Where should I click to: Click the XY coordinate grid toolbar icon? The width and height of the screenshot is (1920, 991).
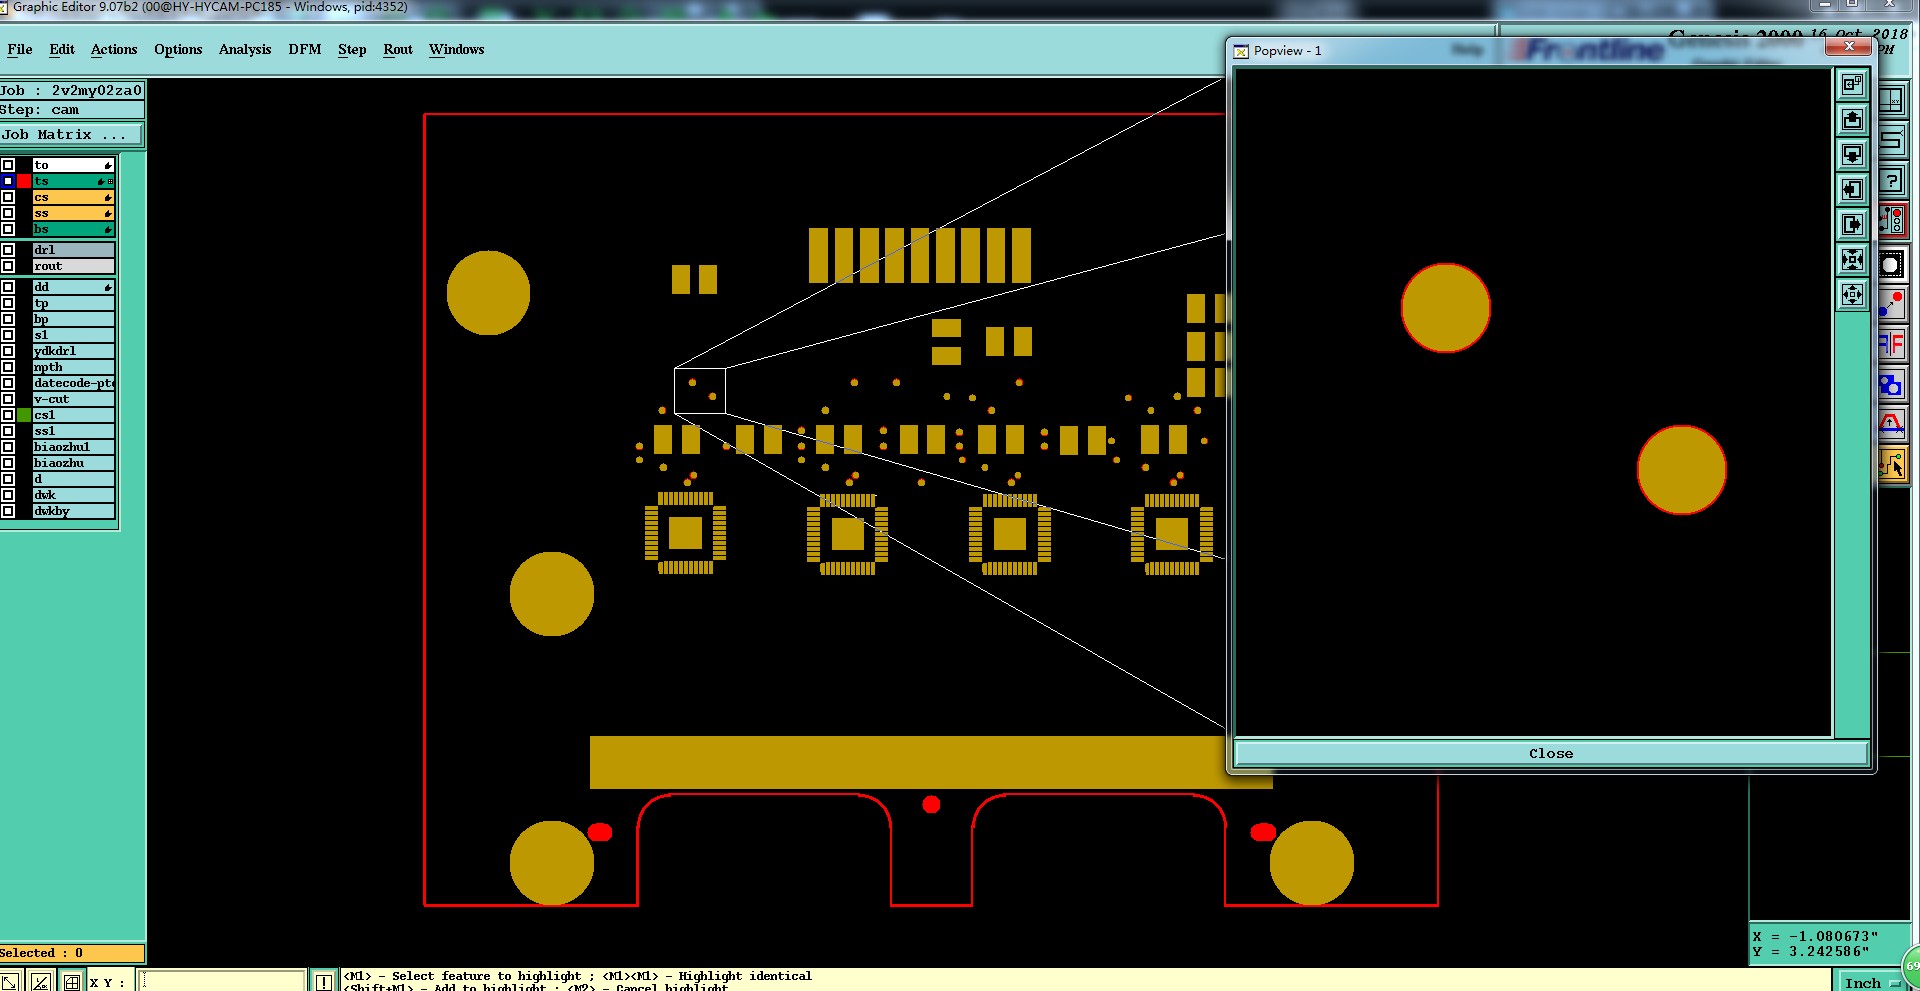(x=1892, y=100)
